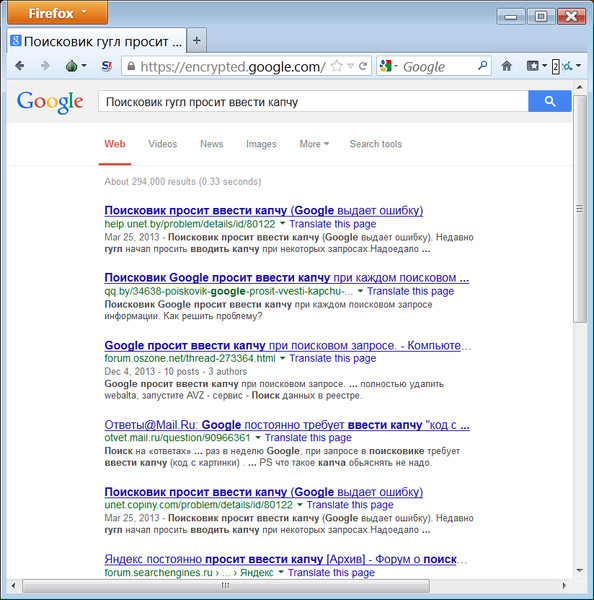
Task: Click the horizontal scrollbar thumb
Action: pyautogui.click(x=226, y=585)
